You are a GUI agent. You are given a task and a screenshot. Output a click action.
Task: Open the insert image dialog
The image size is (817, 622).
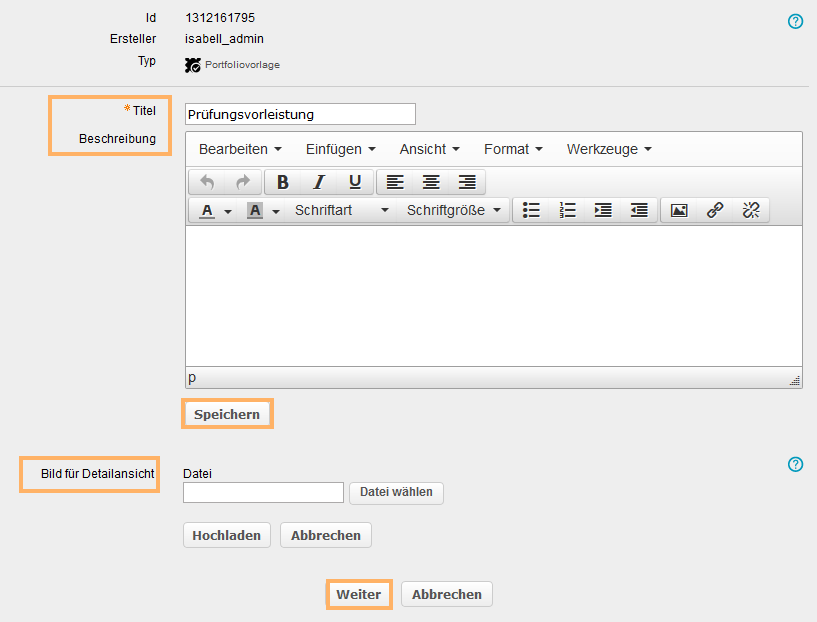tap(679, 210)
